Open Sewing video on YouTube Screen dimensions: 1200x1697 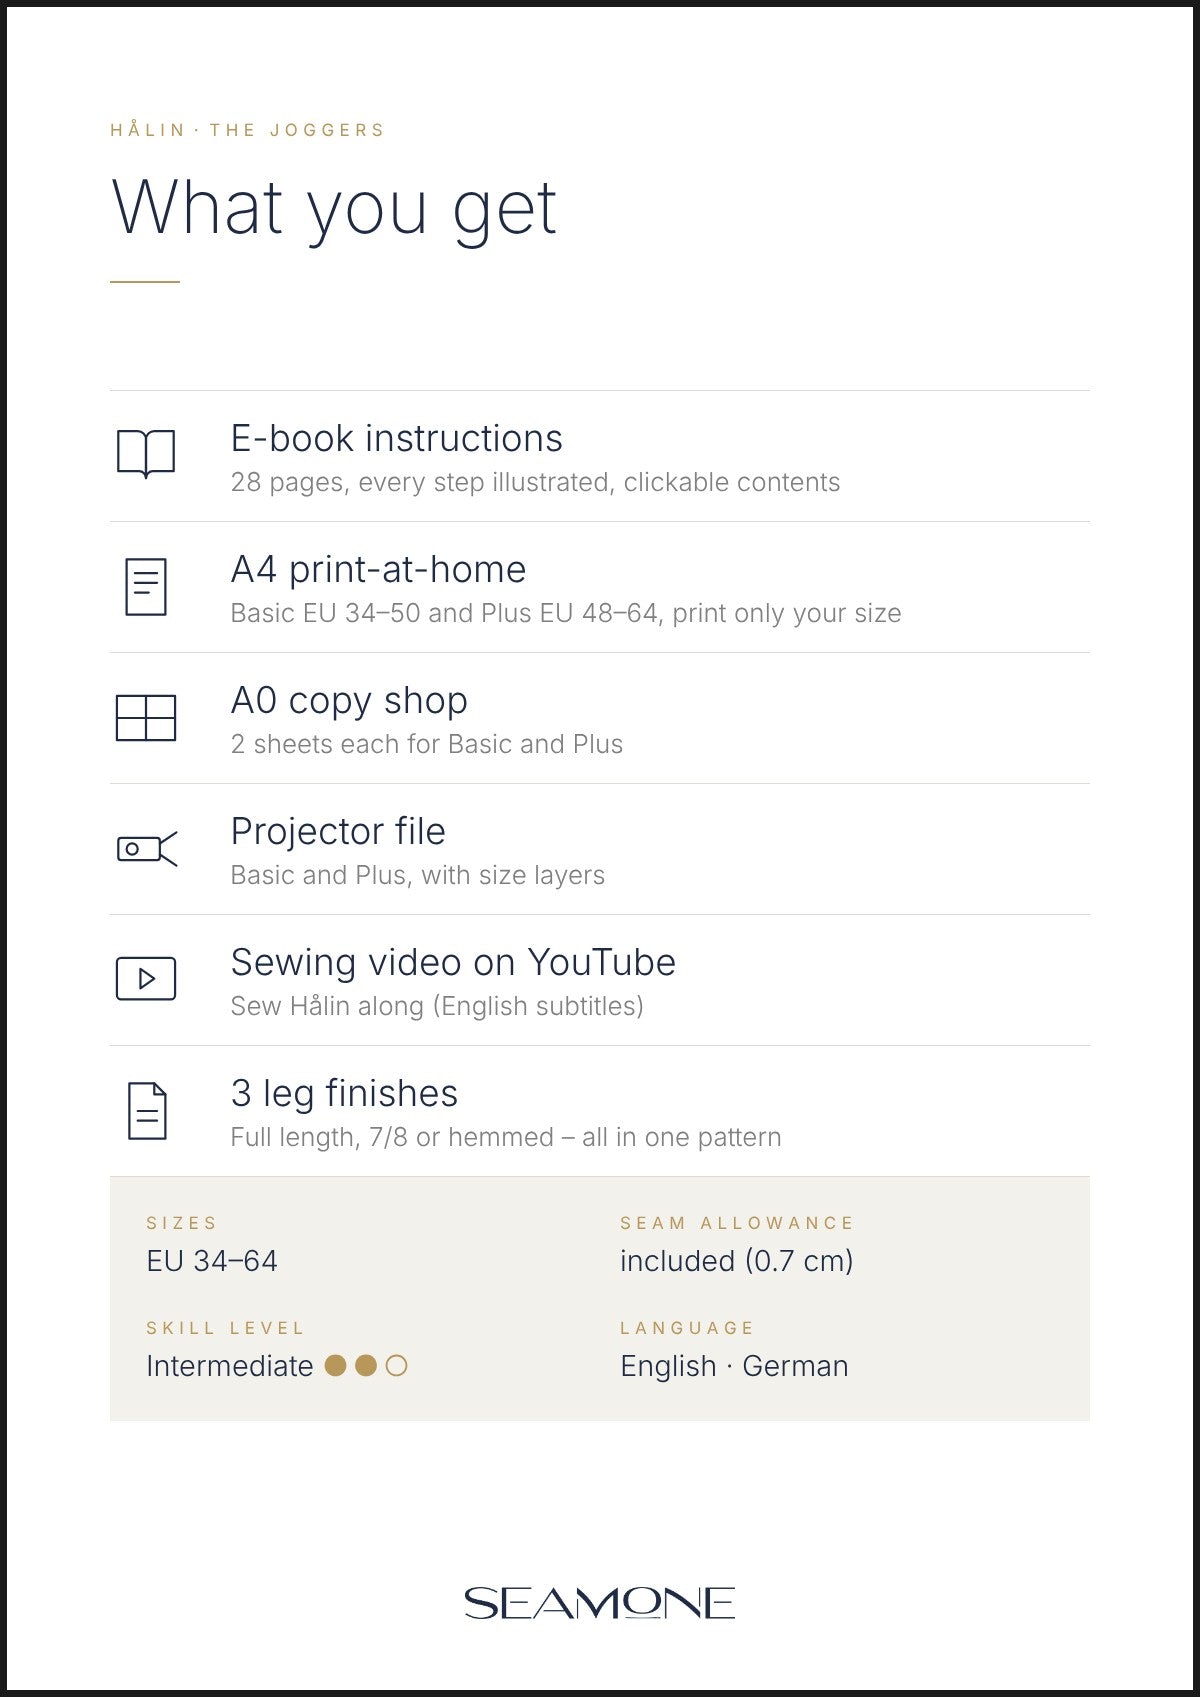click(x=453, y=963)
